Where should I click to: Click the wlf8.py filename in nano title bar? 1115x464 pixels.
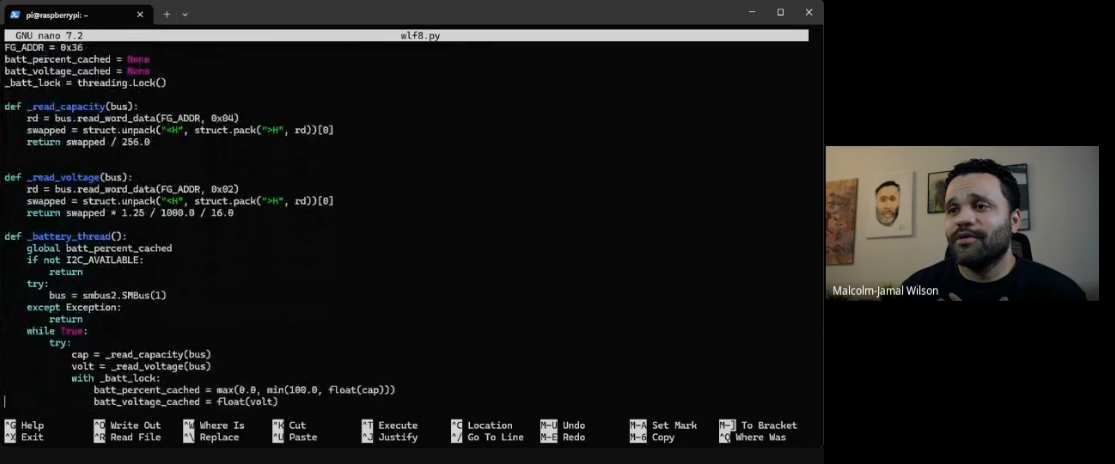point(419,35)
